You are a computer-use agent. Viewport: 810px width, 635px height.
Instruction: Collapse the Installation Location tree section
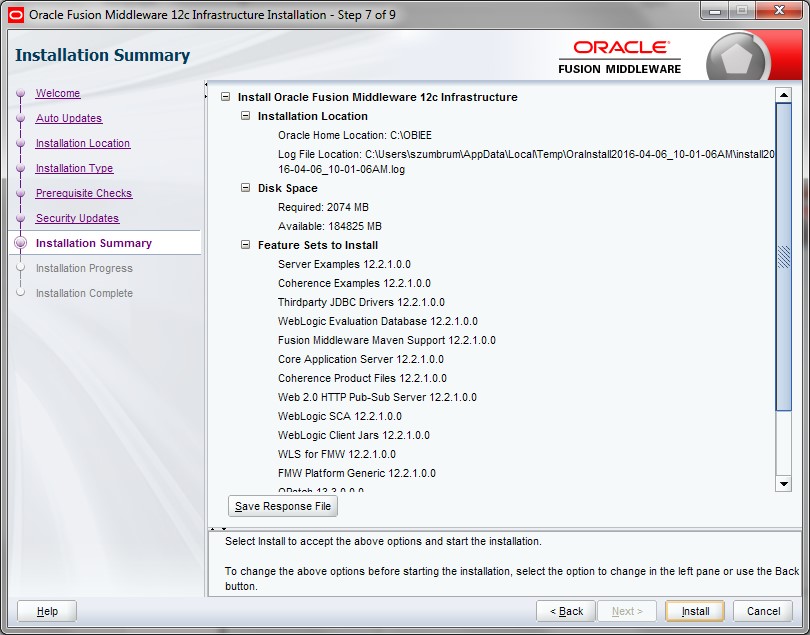tap(246, 116)
